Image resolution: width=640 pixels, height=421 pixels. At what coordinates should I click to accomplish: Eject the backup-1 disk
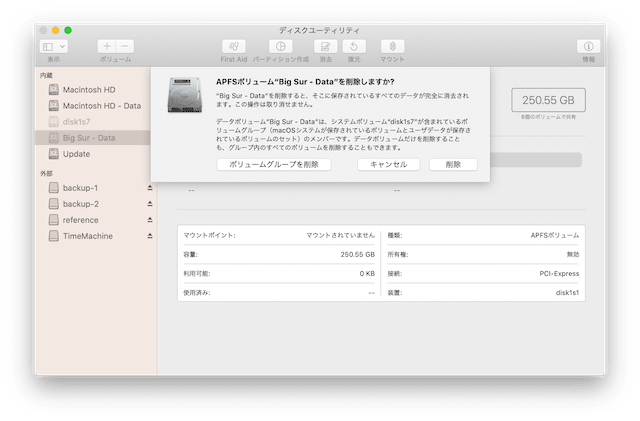(x=150, y=188)
